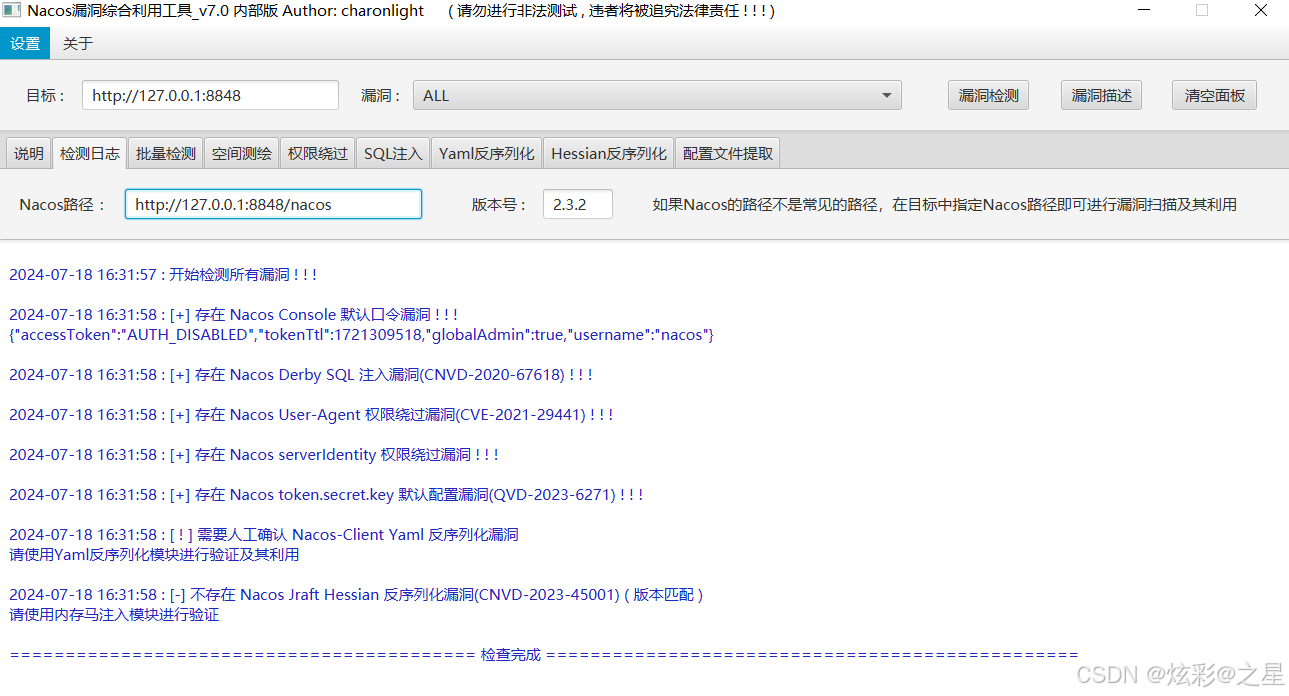The height and width of the screenshot is (696, 1289).
Task: Click the Nacos路径 label
Action: (63, 204)
